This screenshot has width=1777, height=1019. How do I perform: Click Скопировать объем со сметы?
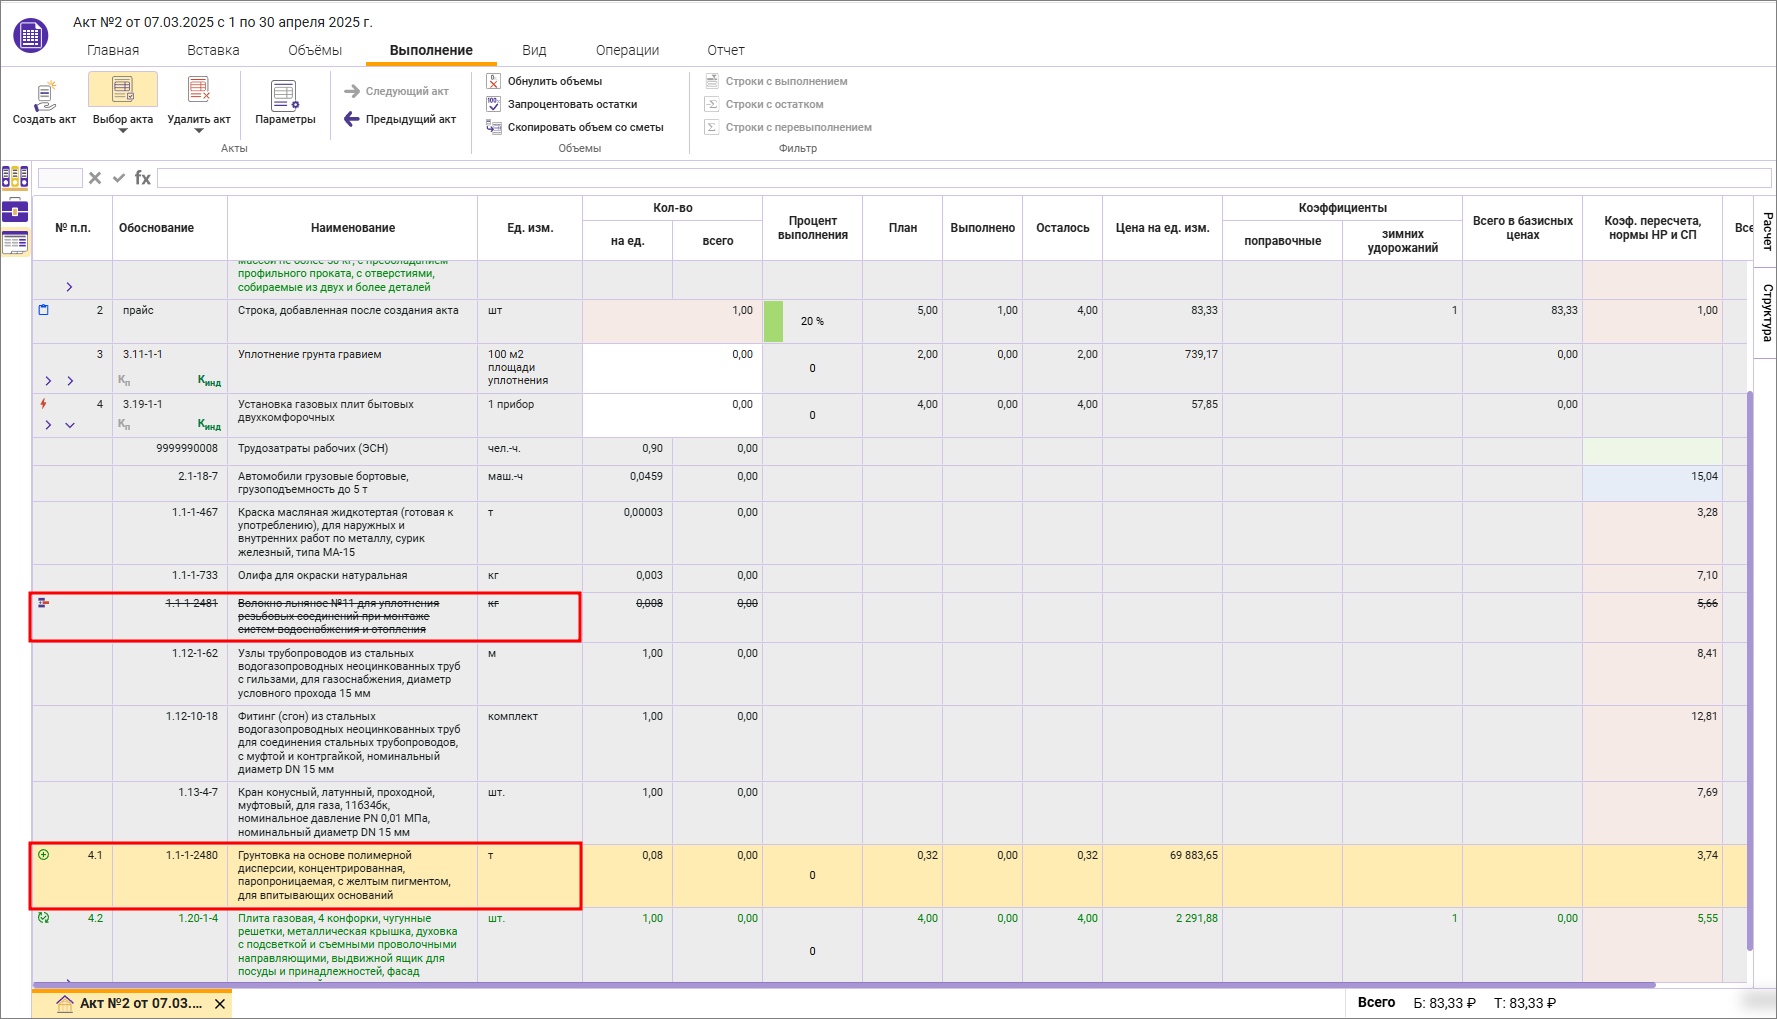coord(585,127)
